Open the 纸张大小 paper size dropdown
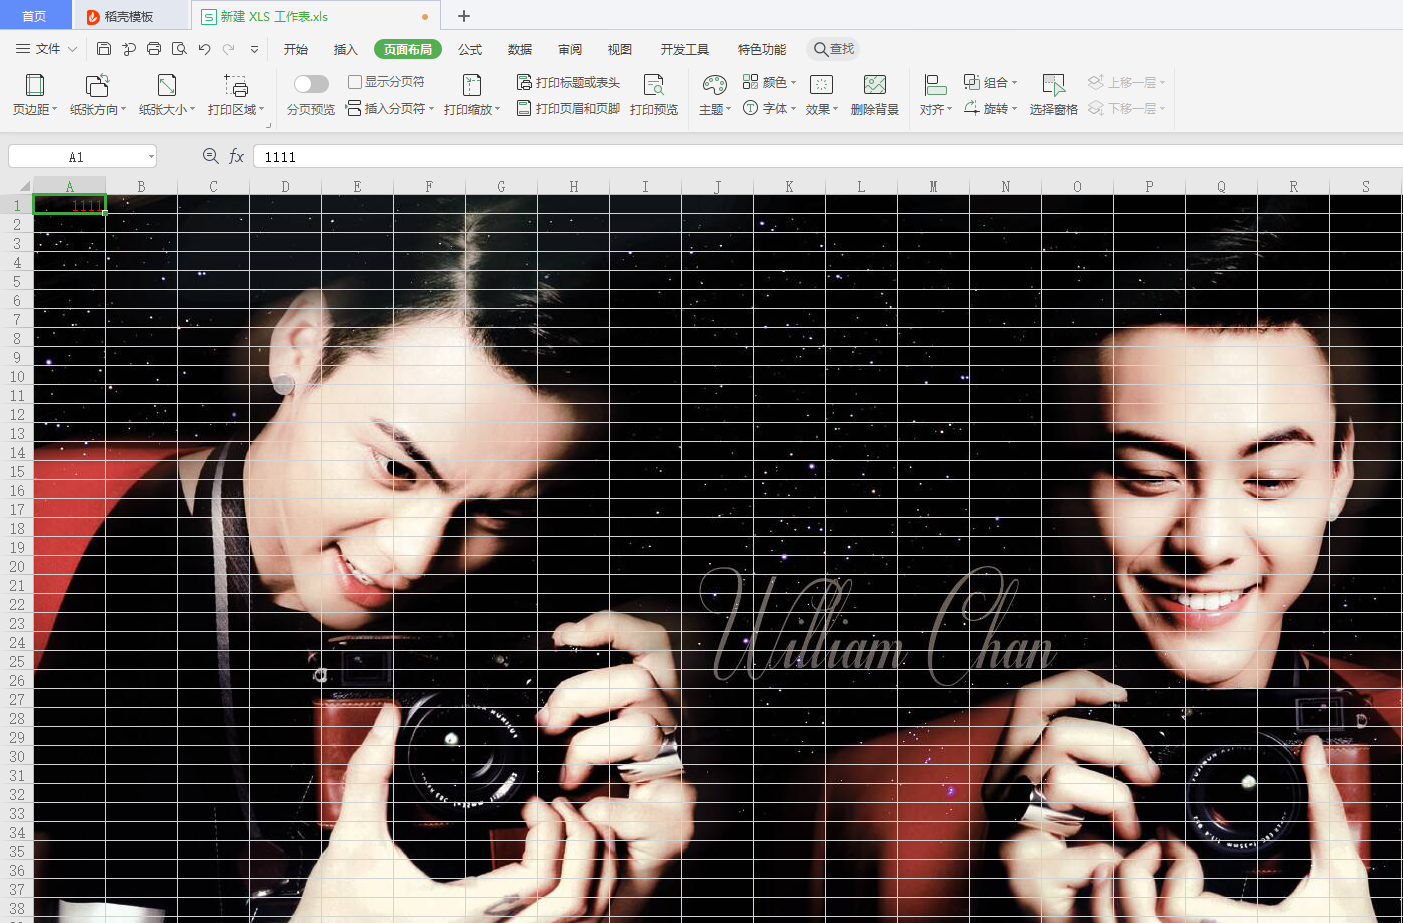The height and width of the screenshot is (923, 1403). pos(167,95)
